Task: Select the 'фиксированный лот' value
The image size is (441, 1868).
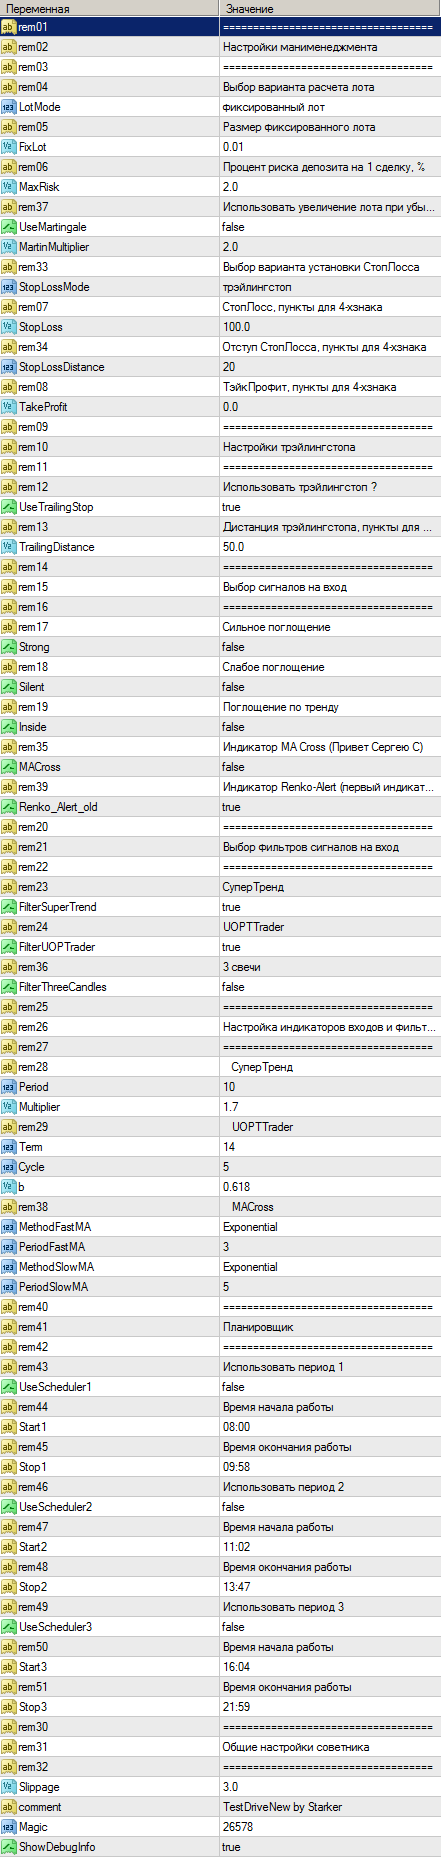Action: pos(273,107)
